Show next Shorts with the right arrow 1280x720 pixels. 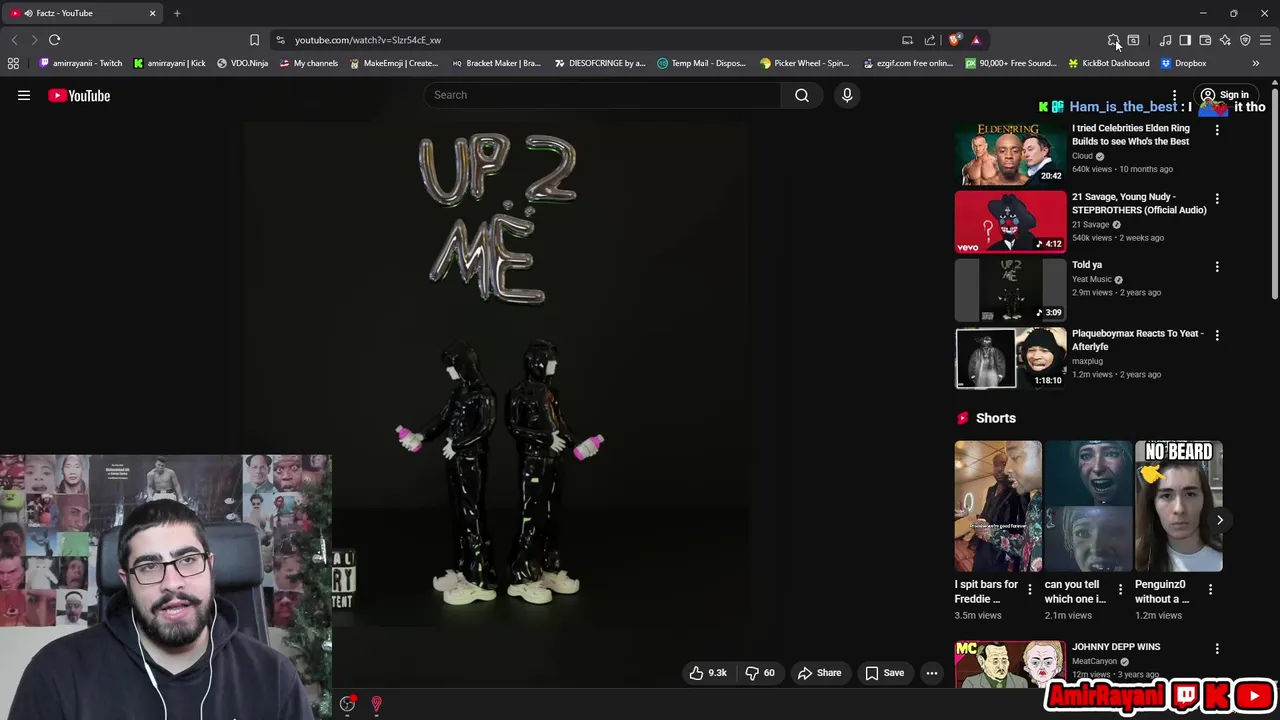1219,520
